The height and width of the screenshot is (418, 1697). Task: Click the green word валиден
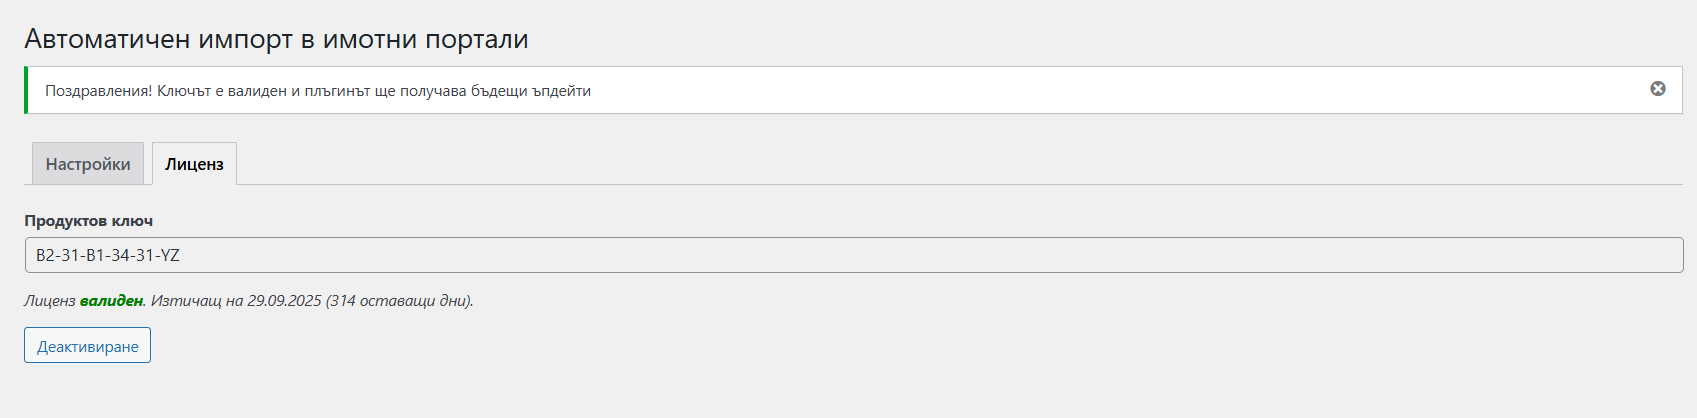pos(111,300)
